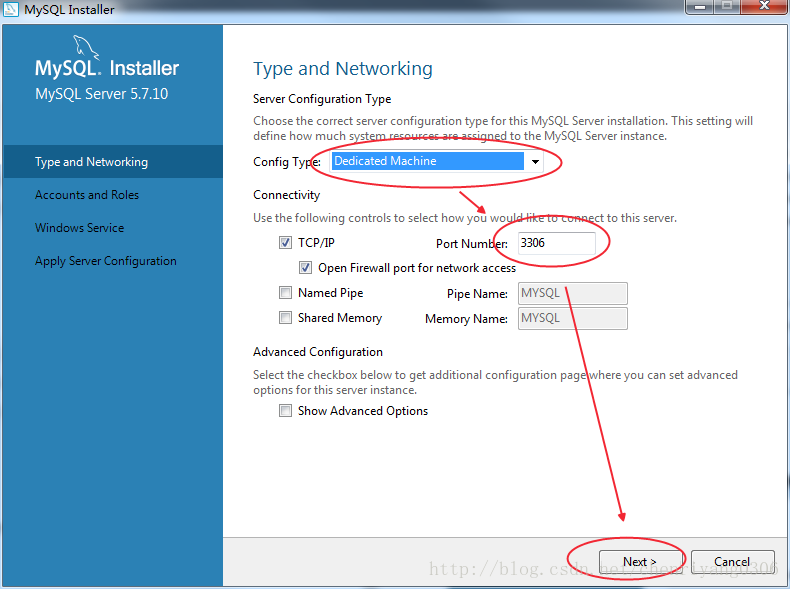Click the Memory Name field
Screen dimensions: 790x589
[573, 318]
